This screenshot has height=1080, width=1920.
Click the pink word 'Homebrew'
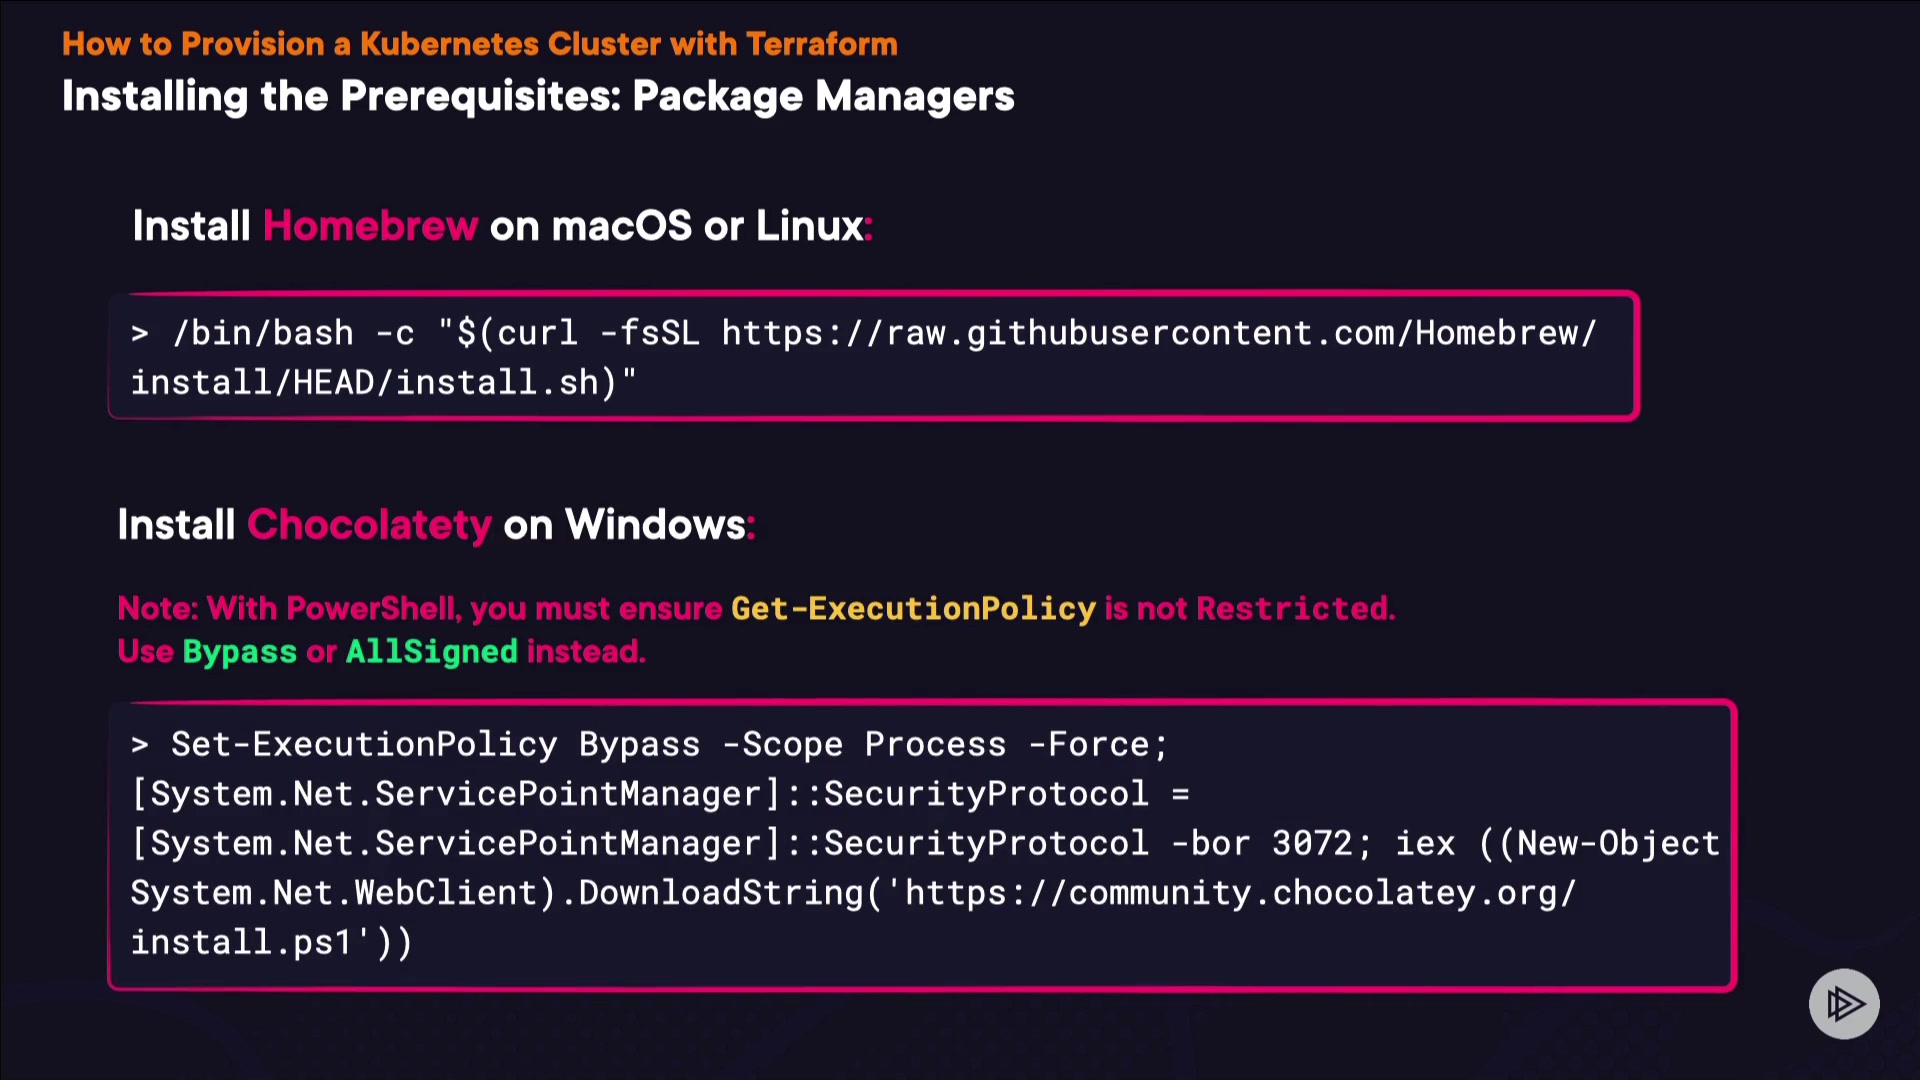pyautogui.click(x=370, y=226)
